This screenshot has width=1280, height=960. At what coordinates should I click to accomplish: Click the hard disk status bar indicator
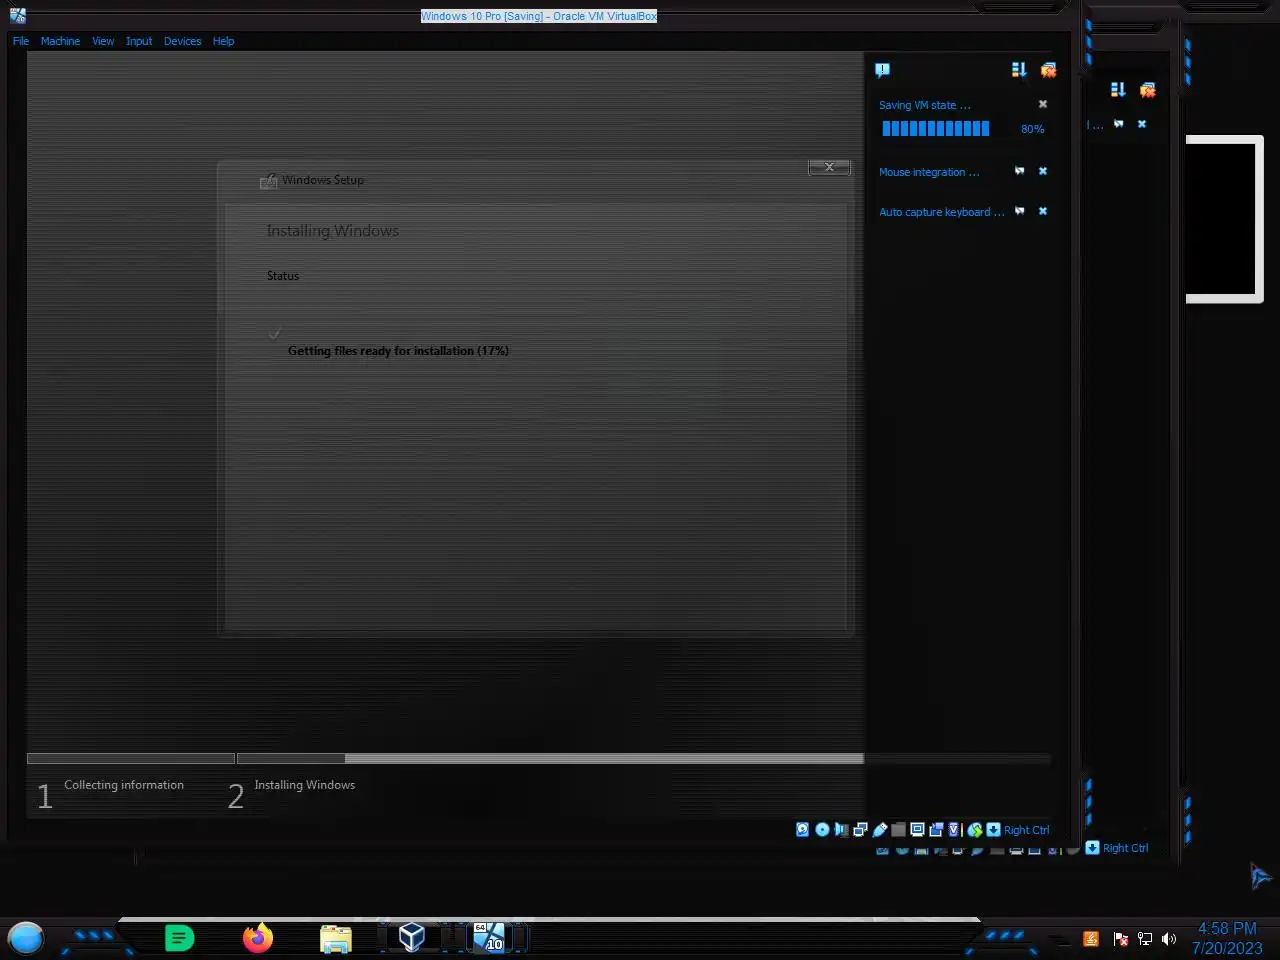click(802, 829)
